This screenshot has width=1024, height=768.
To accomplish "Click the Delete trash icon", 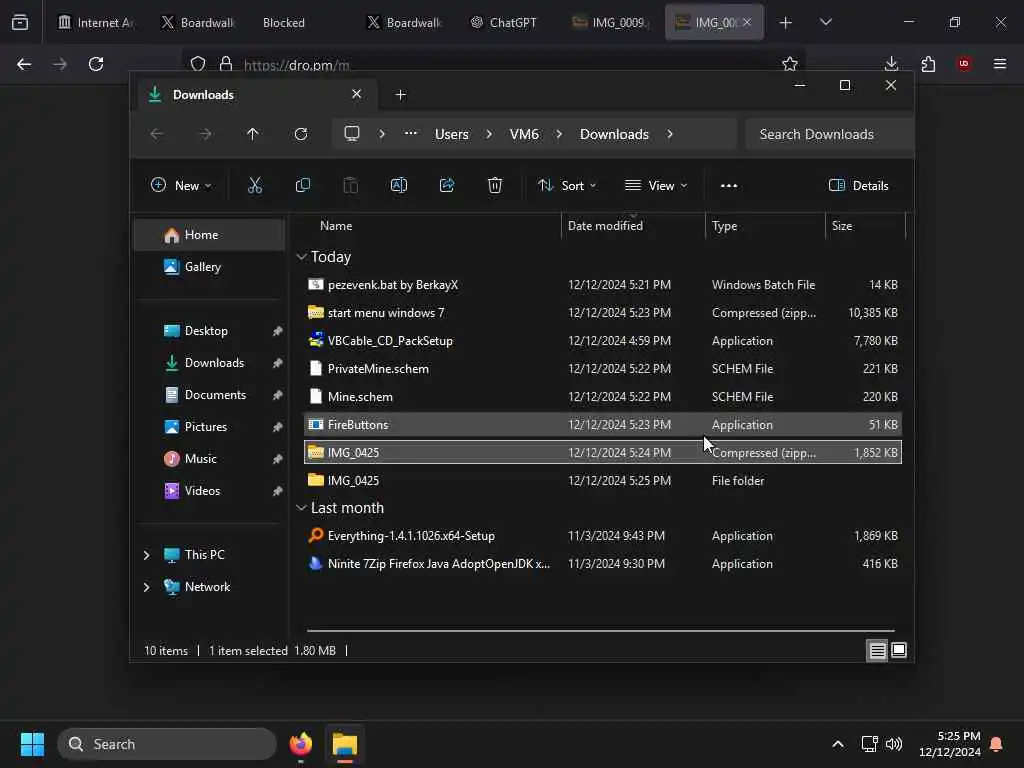I will (495, 185).
